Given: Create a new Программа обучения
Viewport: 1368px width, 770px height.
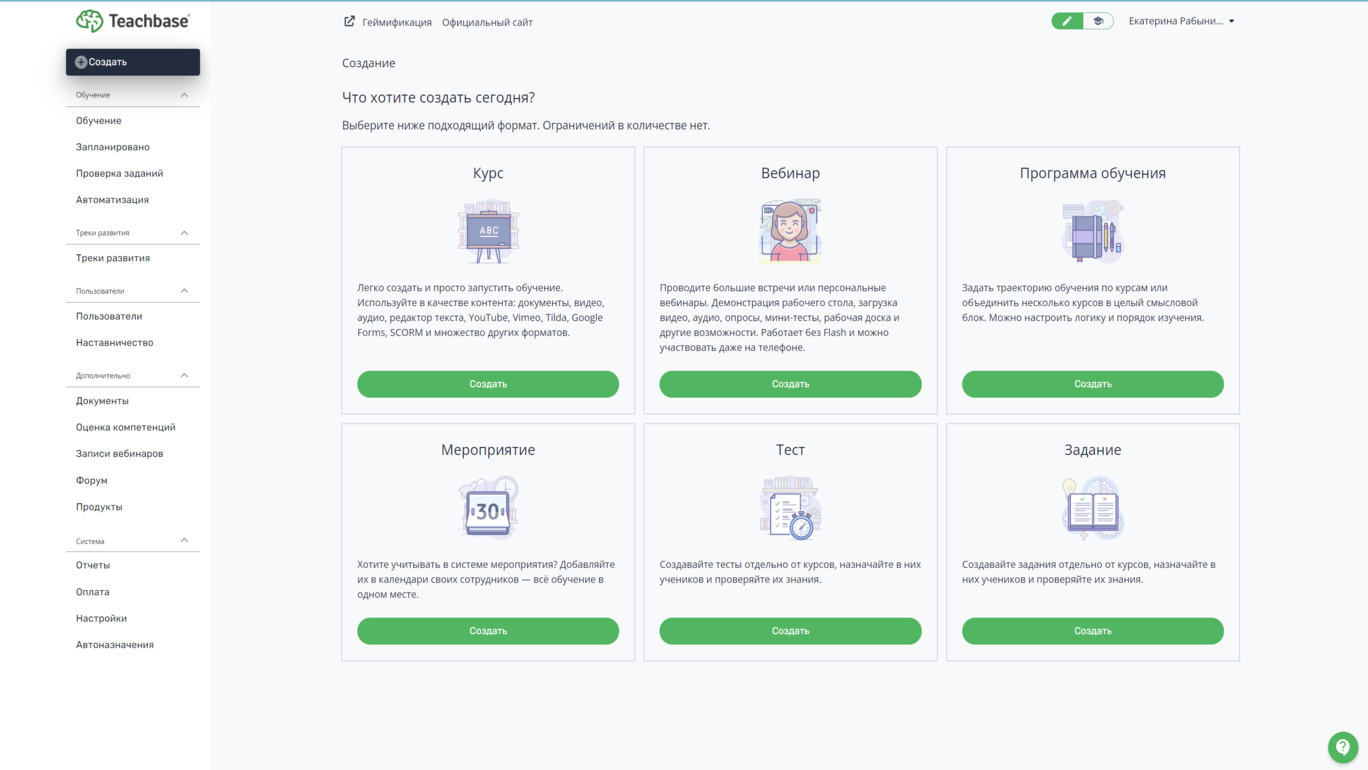Looking at the screenshot, I should click(x=1092, y=384).
